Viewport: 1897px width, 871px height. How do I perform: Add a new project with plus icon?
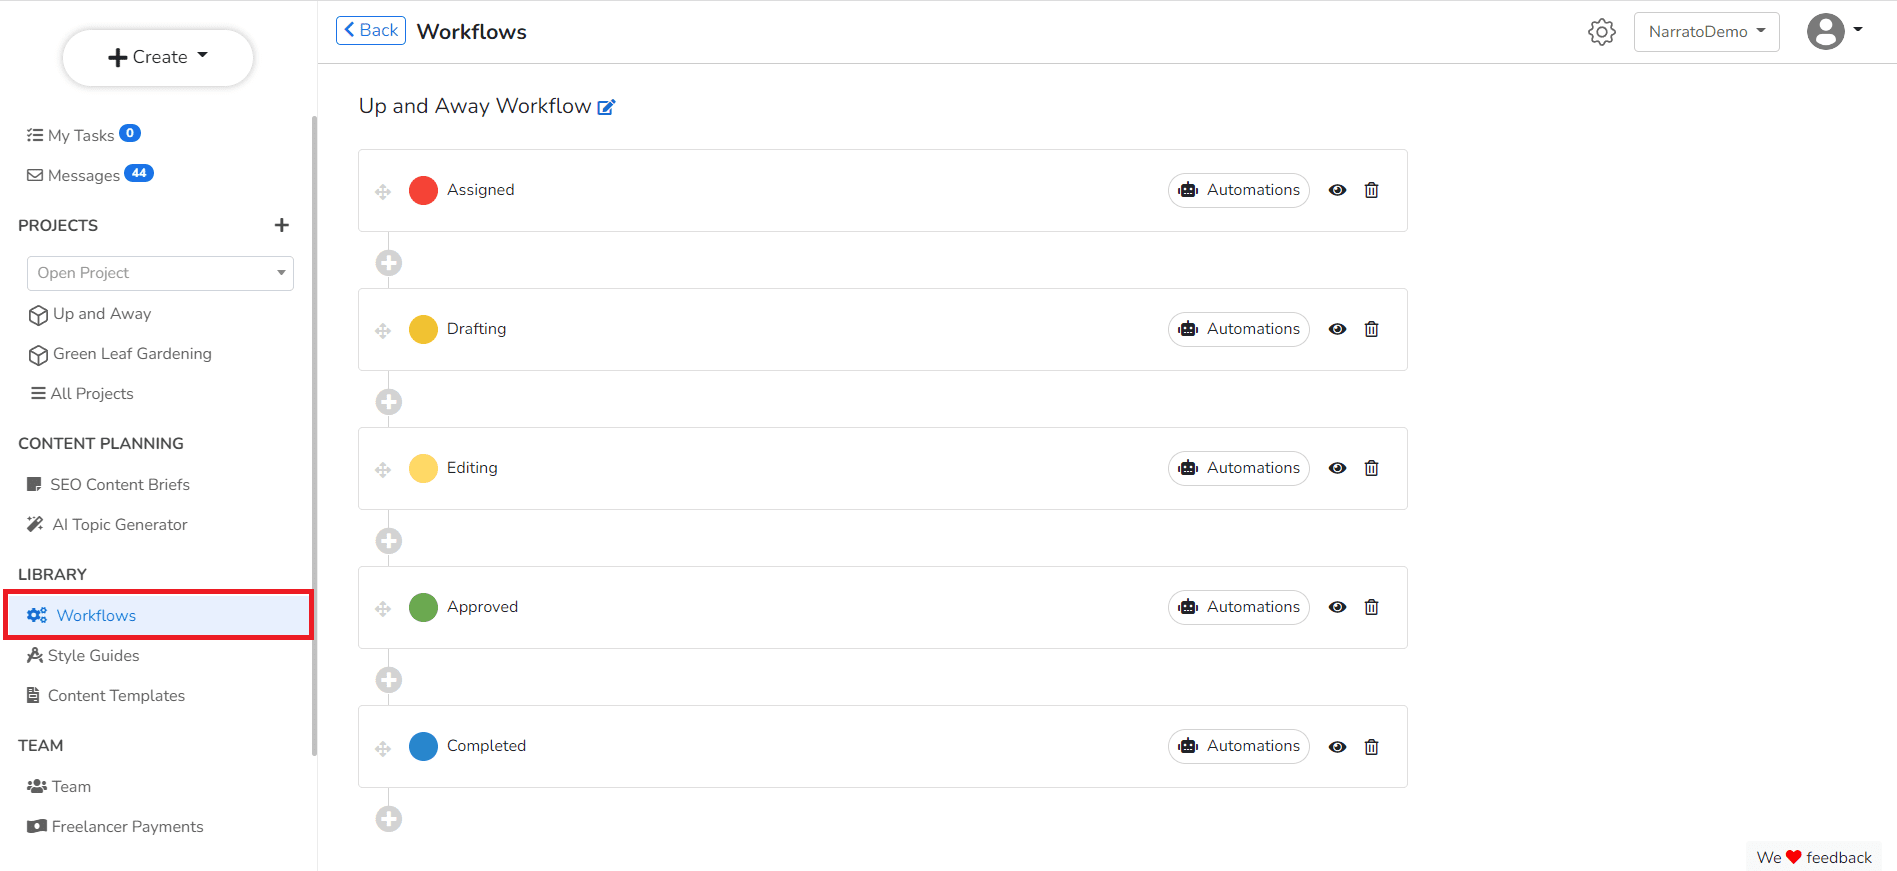tap(282, 225)
